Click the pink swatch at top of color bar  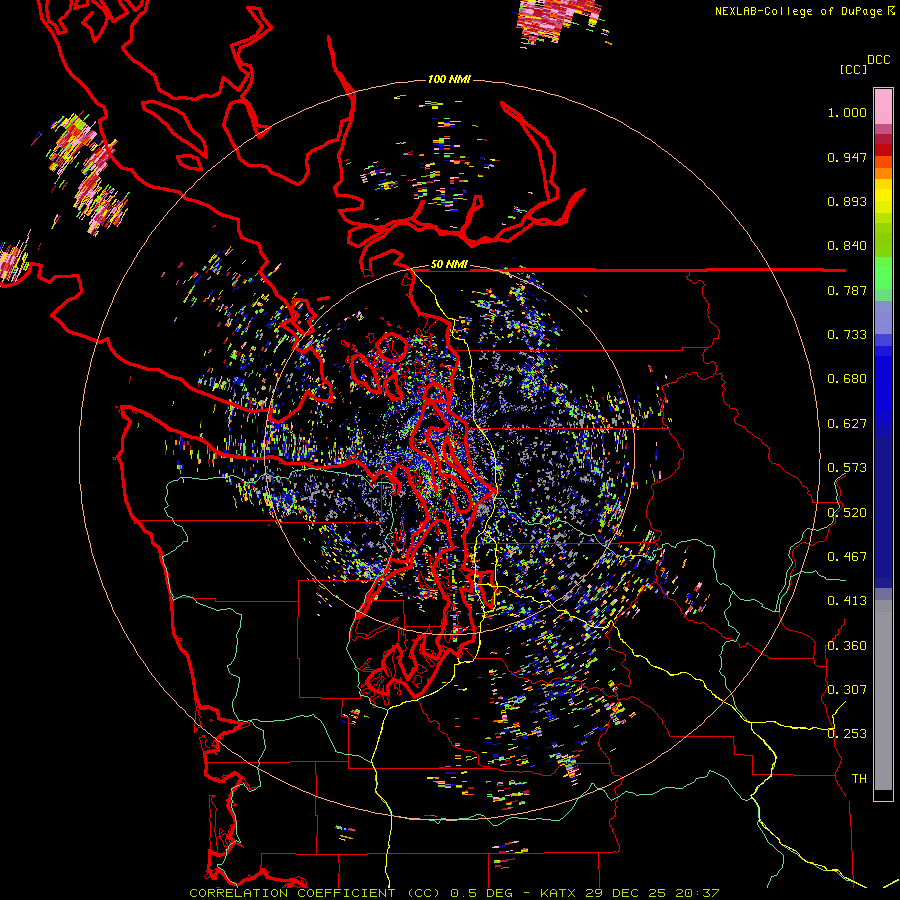(883, 106)
